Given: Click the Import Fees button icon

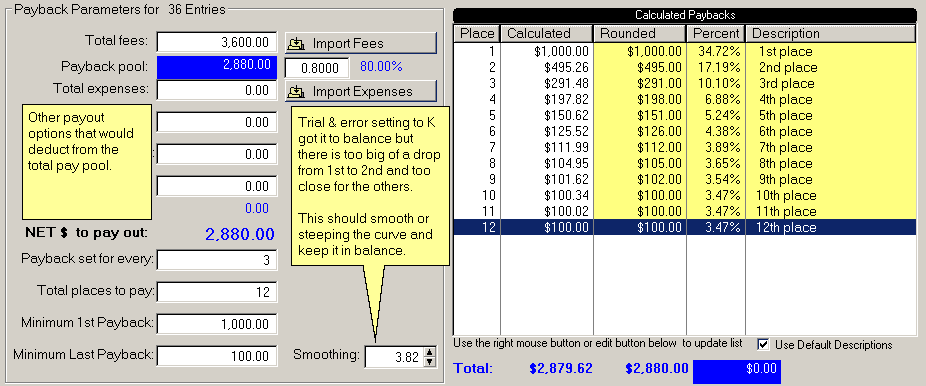Looking at the screenshot, I should tap(297, 44).
